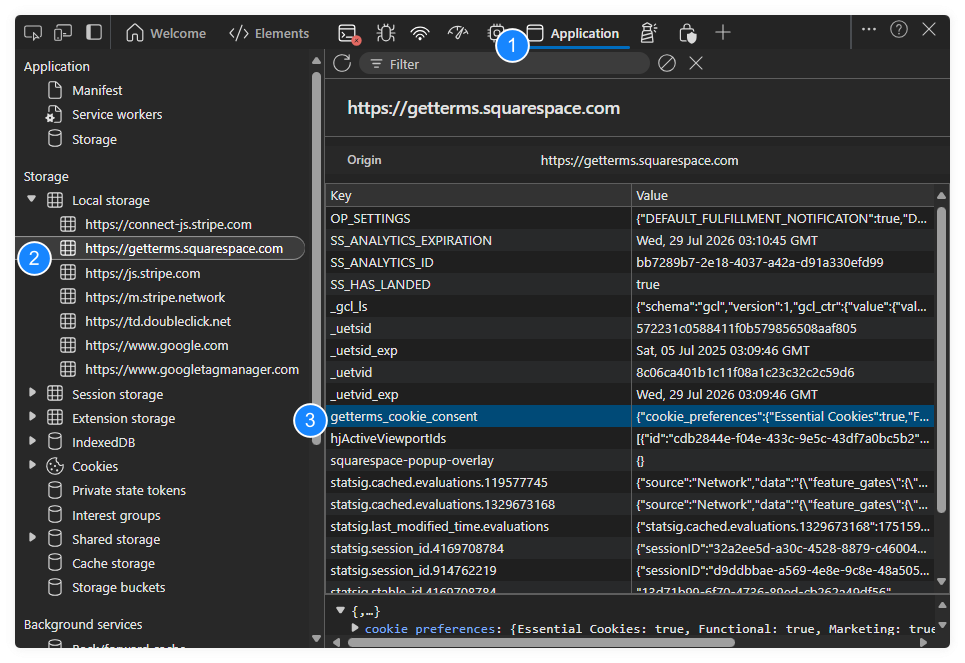
Task: Toggle device emulation icon
Action: coord(63,33)
